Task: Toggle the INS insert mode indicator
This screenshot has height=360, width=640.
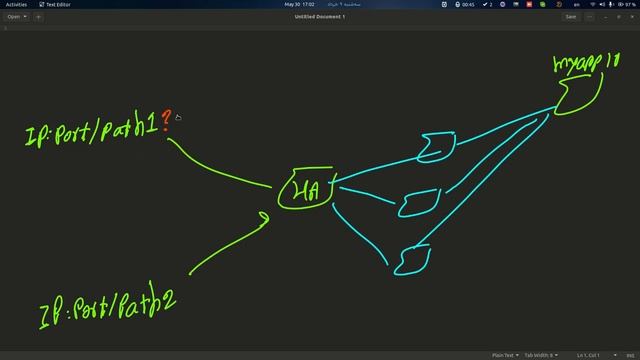Action: coord(631,356)
